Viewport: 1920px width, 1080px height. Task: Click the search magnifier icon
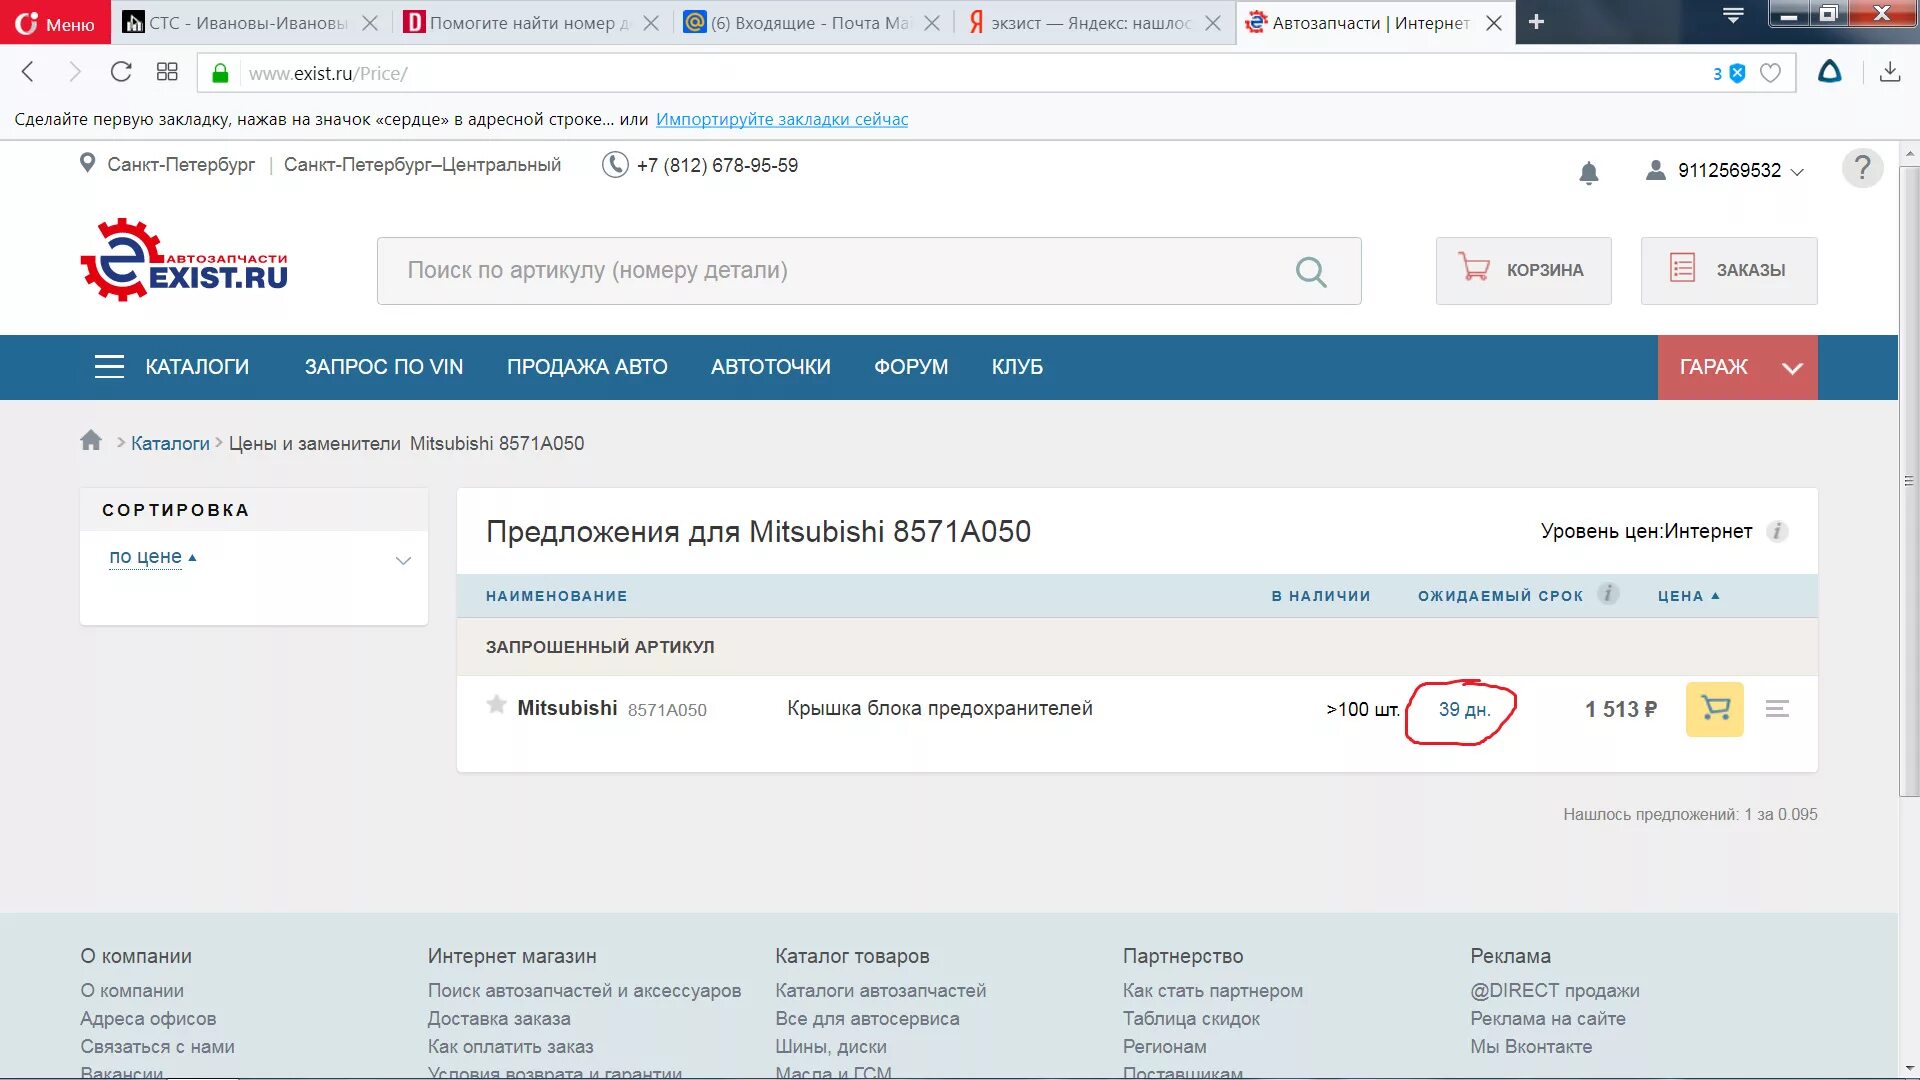click(x=1310, y=271)
